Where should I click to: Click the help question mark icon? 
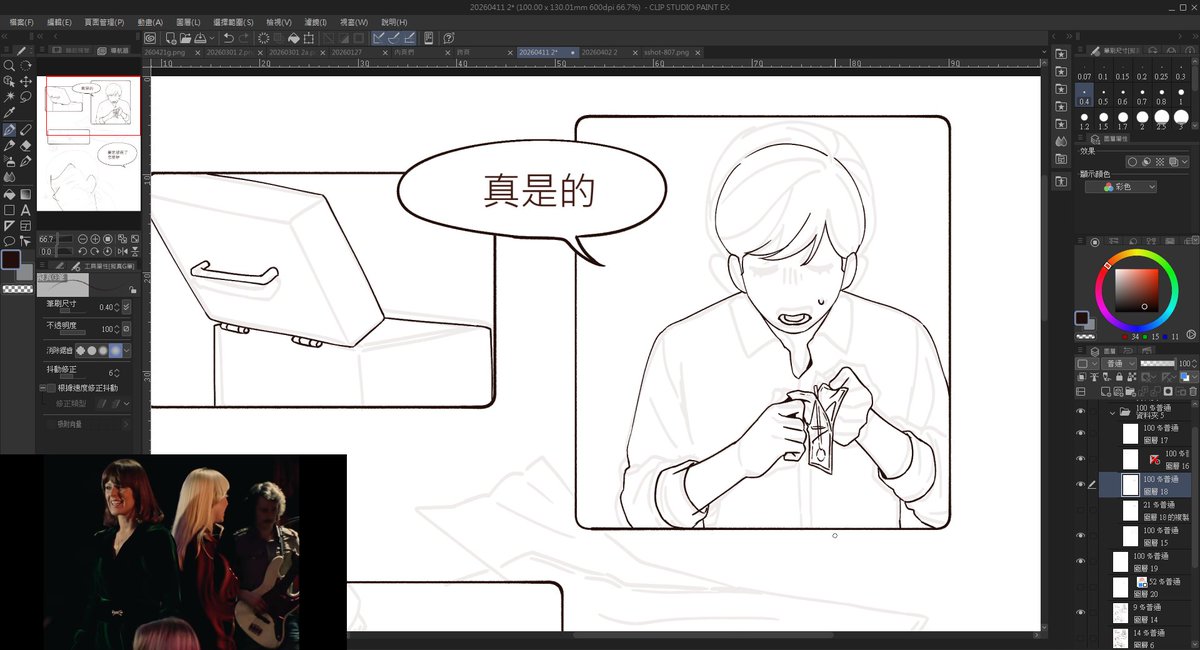pyautogui.click(x=449, y=38)
